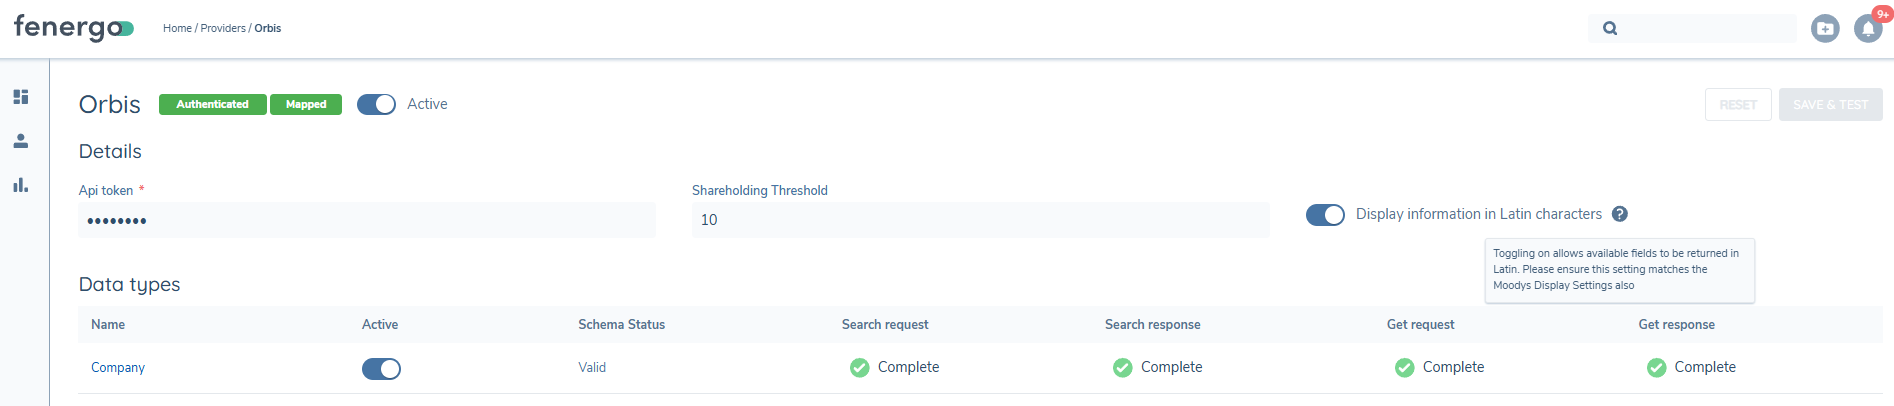
Task: Click the Fenergo logo
Action: point(73,28)
